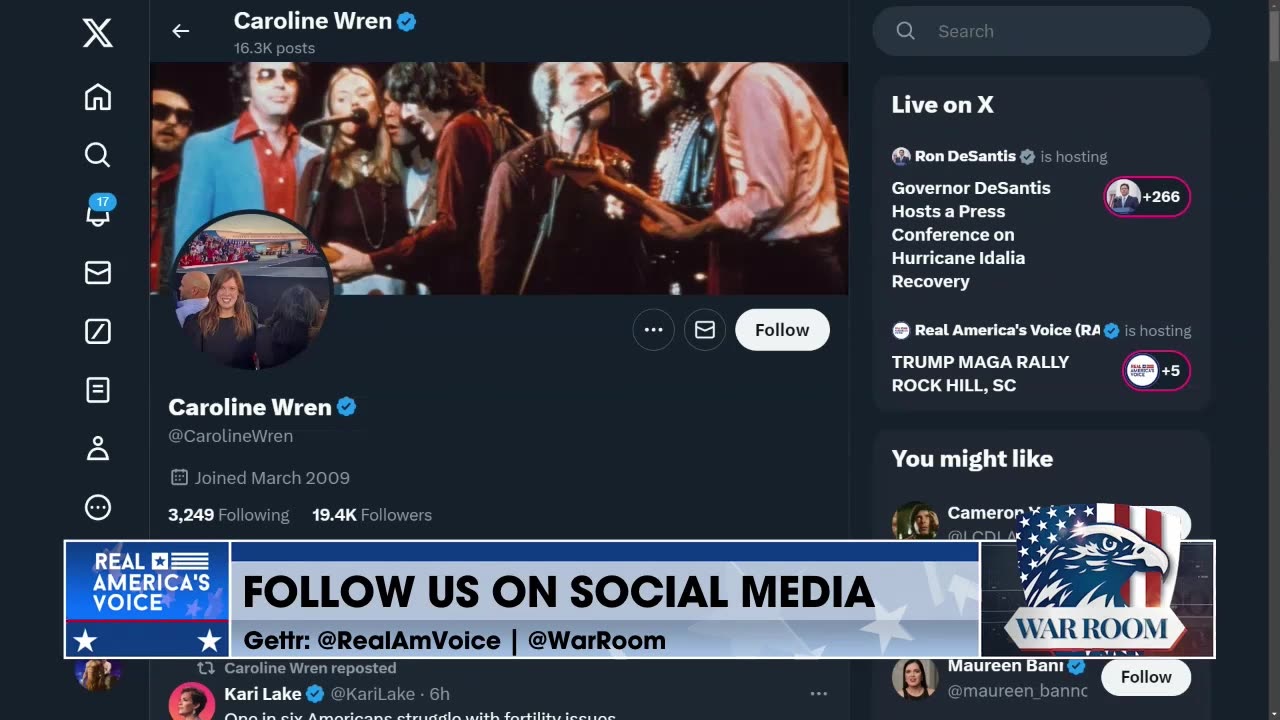Screen dimensions: 1280x720
Task: Click the 6h timestamp on Kari Lake post
Action: click(440, 694)
